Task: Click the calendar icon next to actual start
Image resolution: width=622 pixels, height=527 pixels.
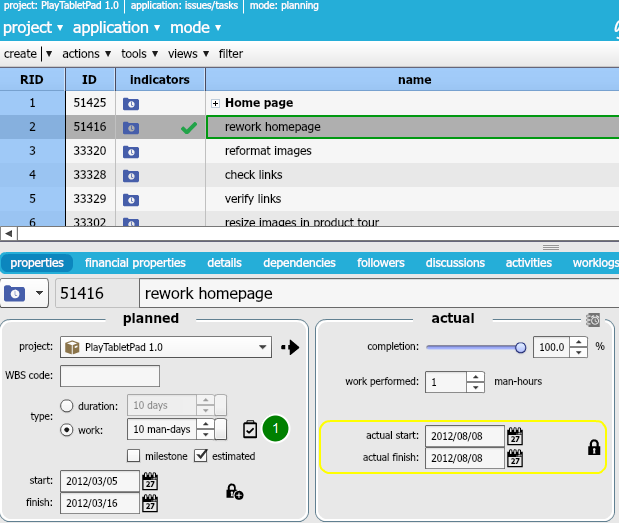Action: coord(516,436)
